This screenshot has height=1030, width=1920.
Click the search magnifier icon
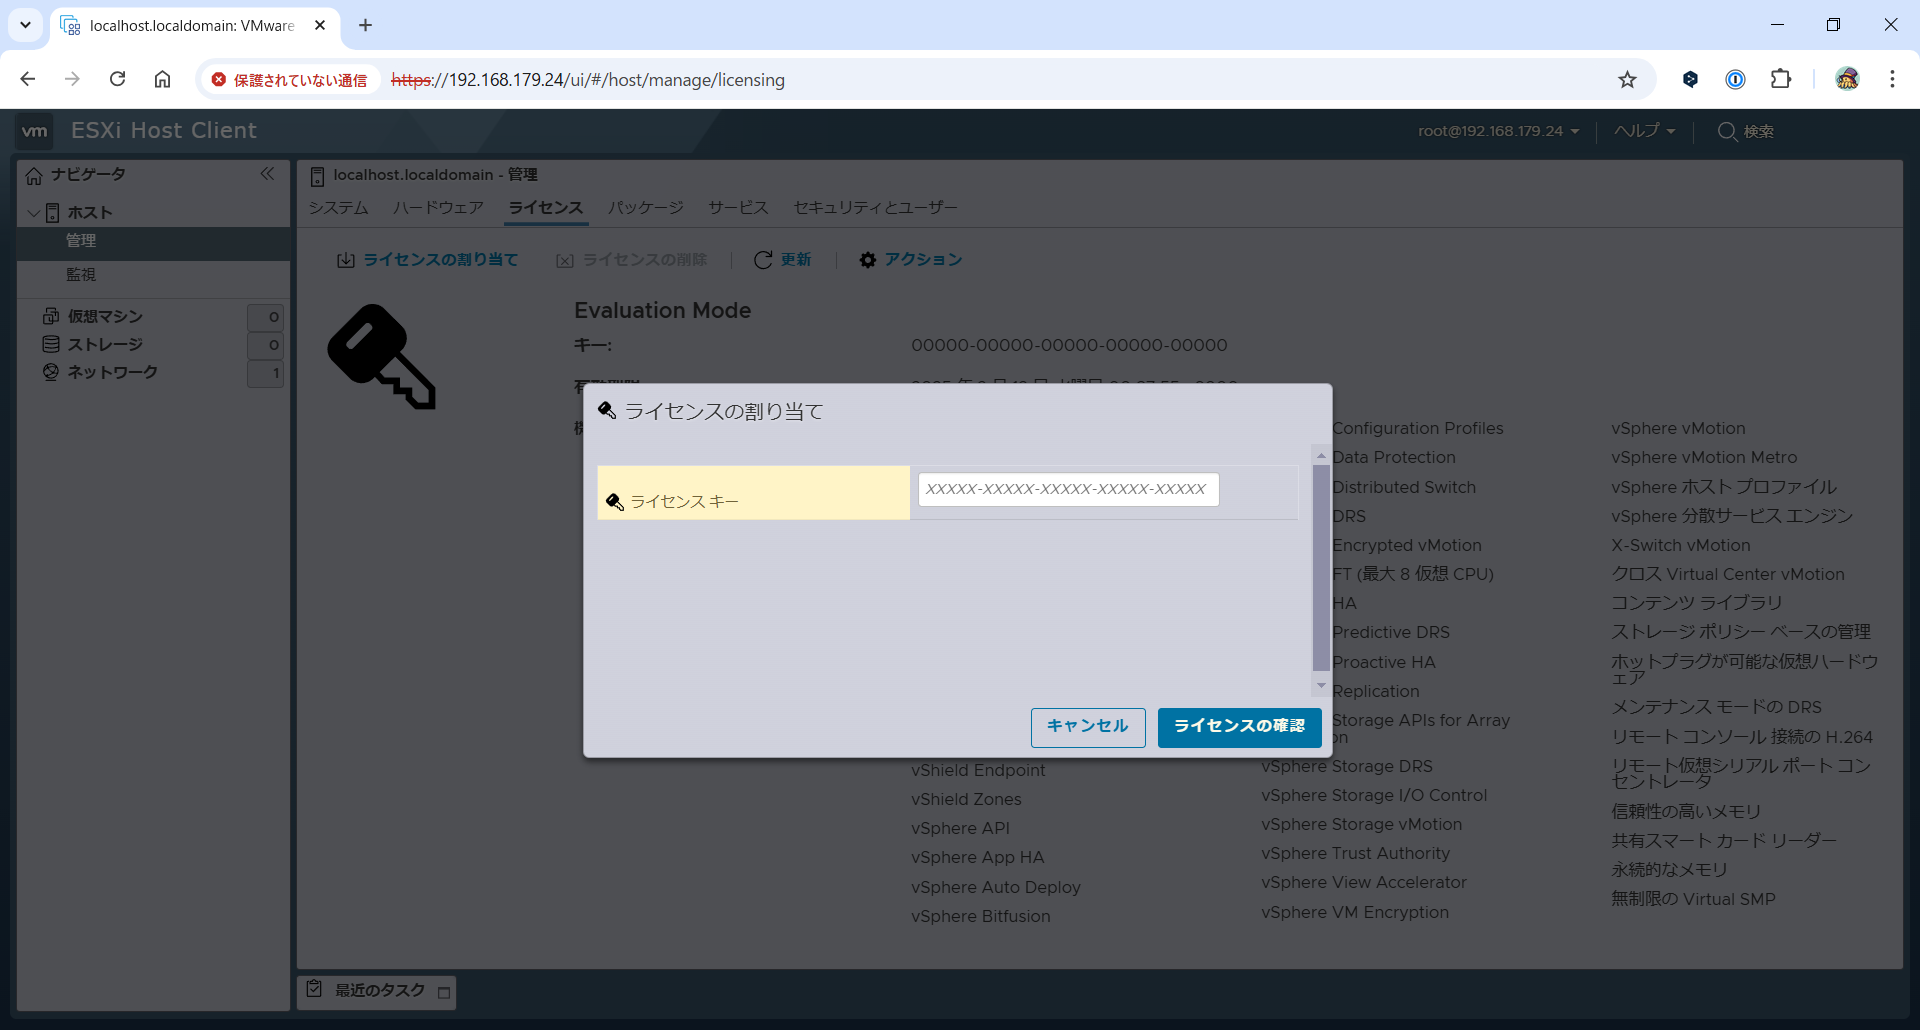[1727, 132]
